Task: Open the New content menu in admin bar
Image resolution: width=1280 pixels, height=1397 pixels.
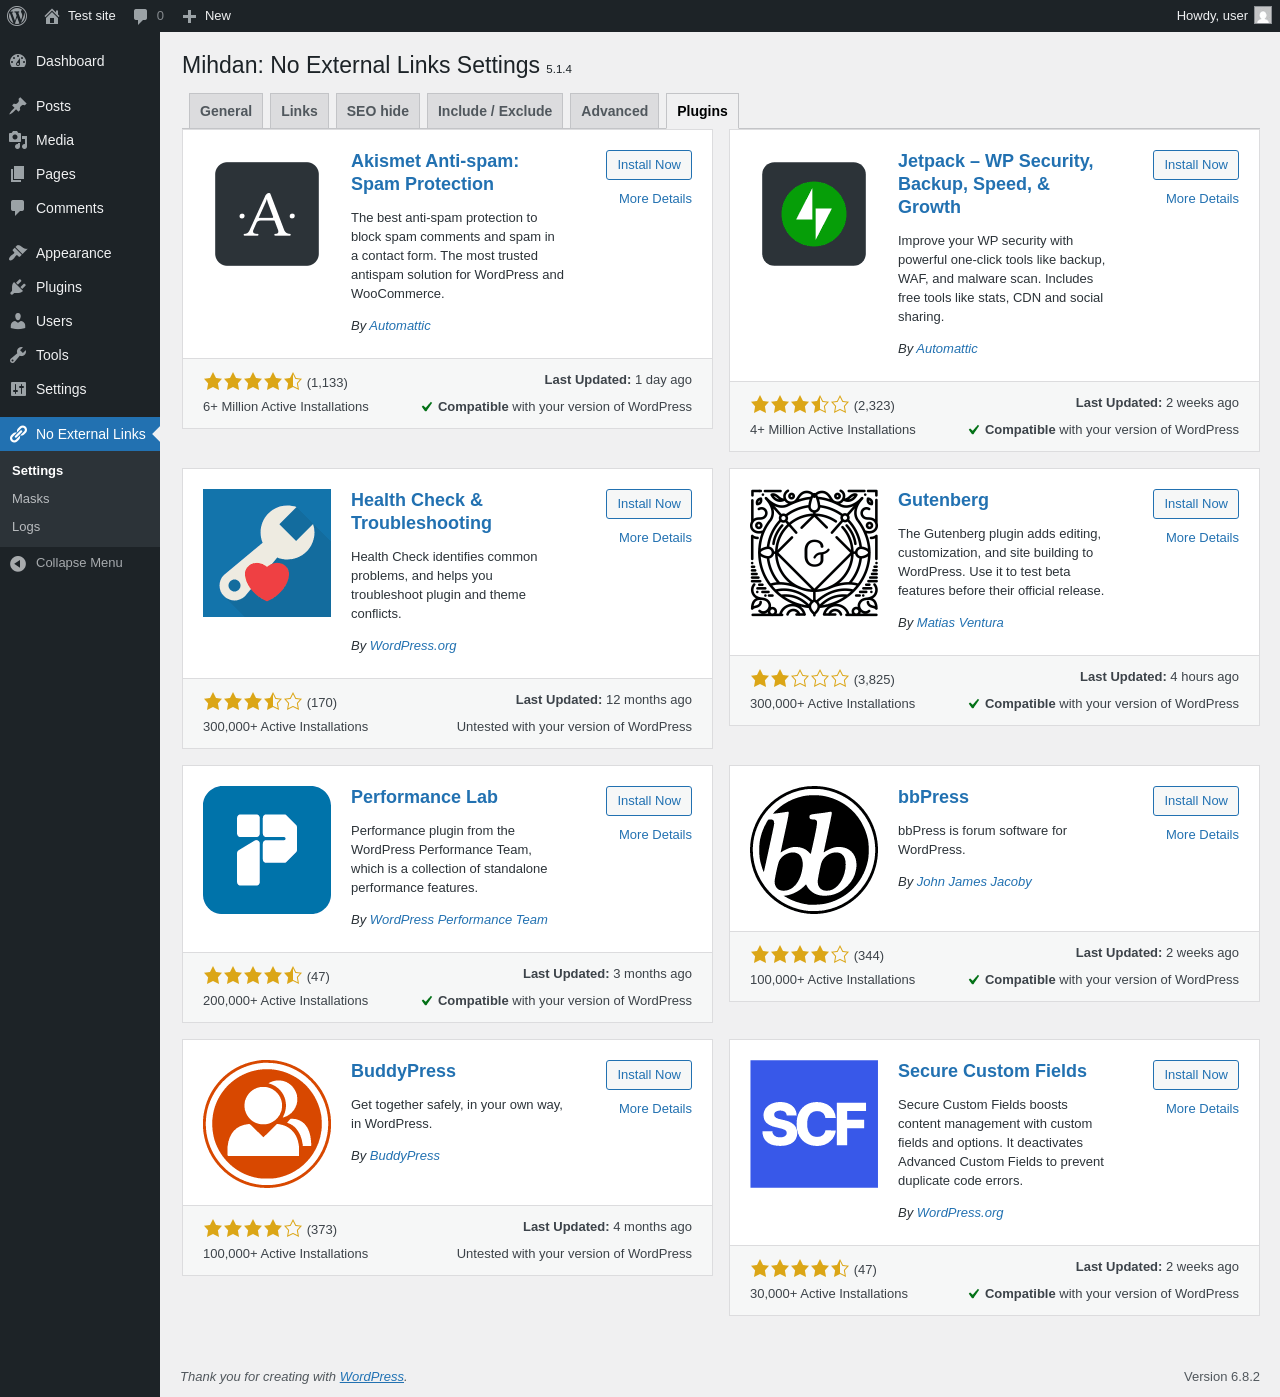Action: coord(207,16)
